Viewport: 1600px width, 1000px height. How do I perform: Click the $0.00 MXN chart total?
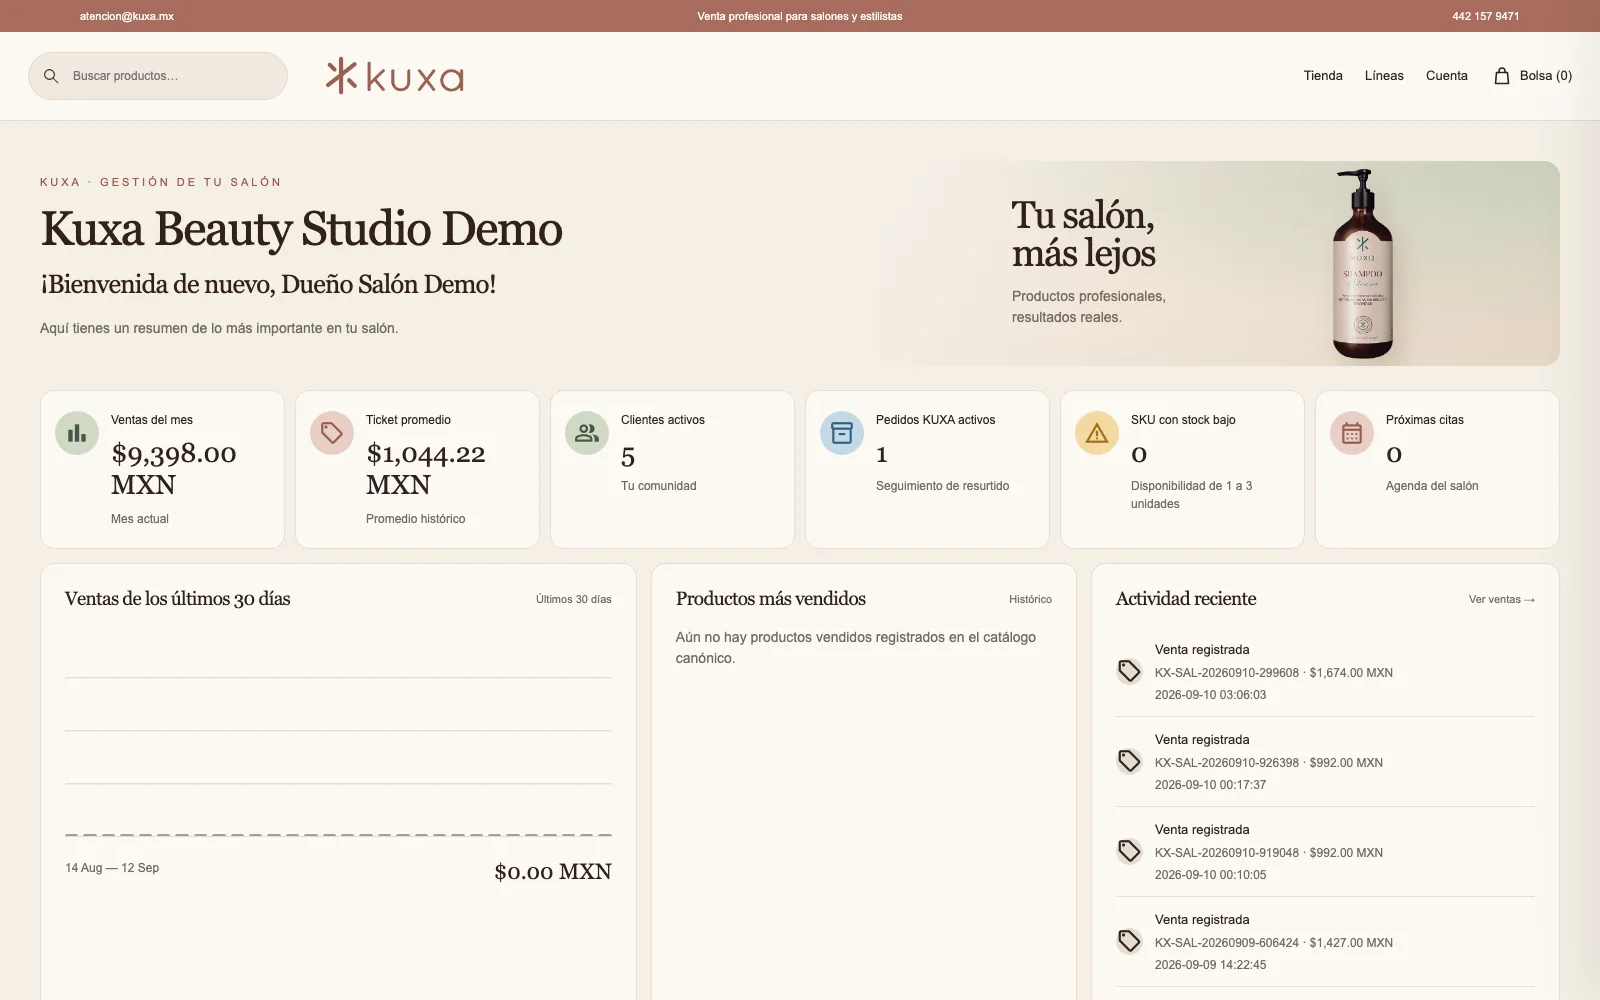click(x=553, y=872)
